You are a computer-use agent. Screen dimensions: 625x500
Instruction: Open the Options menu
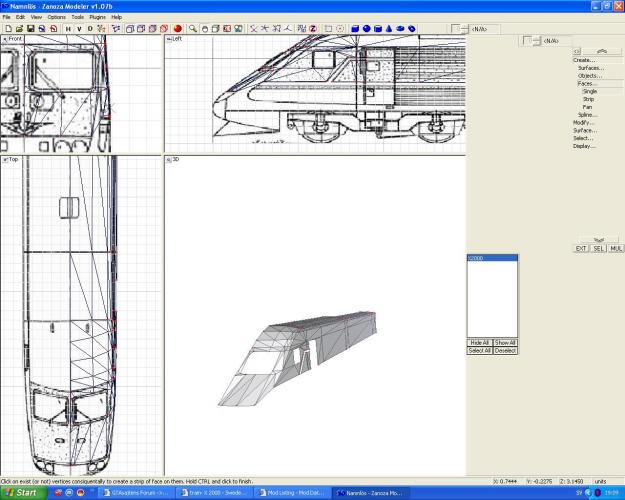point(56,17)
